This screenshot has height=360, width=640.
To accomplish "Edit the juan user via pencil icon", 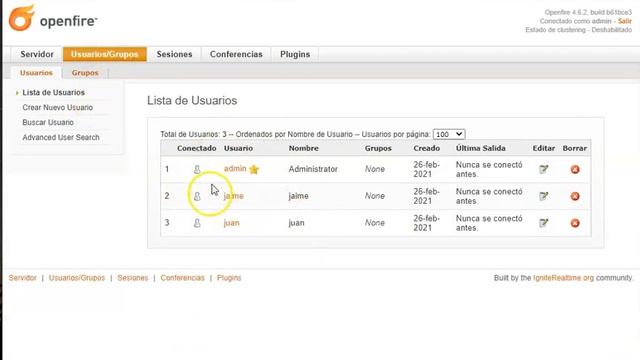I will point(543,223).
